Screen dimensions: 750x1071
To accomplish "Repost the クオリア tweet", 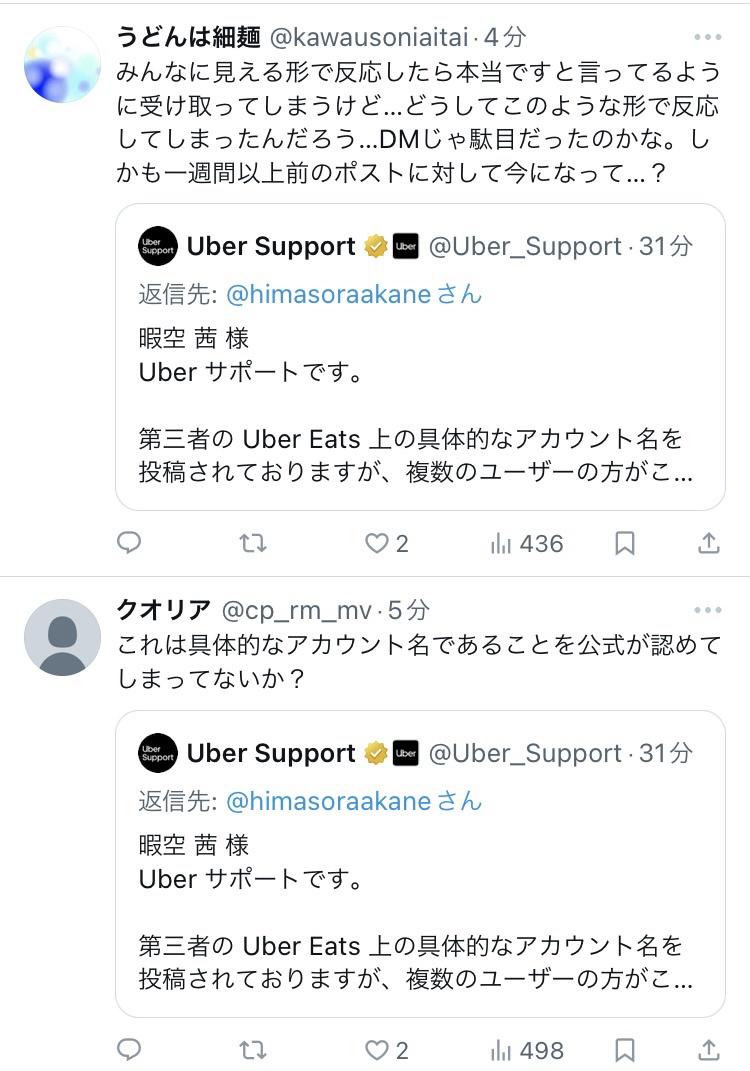I will pyautogui.click(x=254, y=1050).
